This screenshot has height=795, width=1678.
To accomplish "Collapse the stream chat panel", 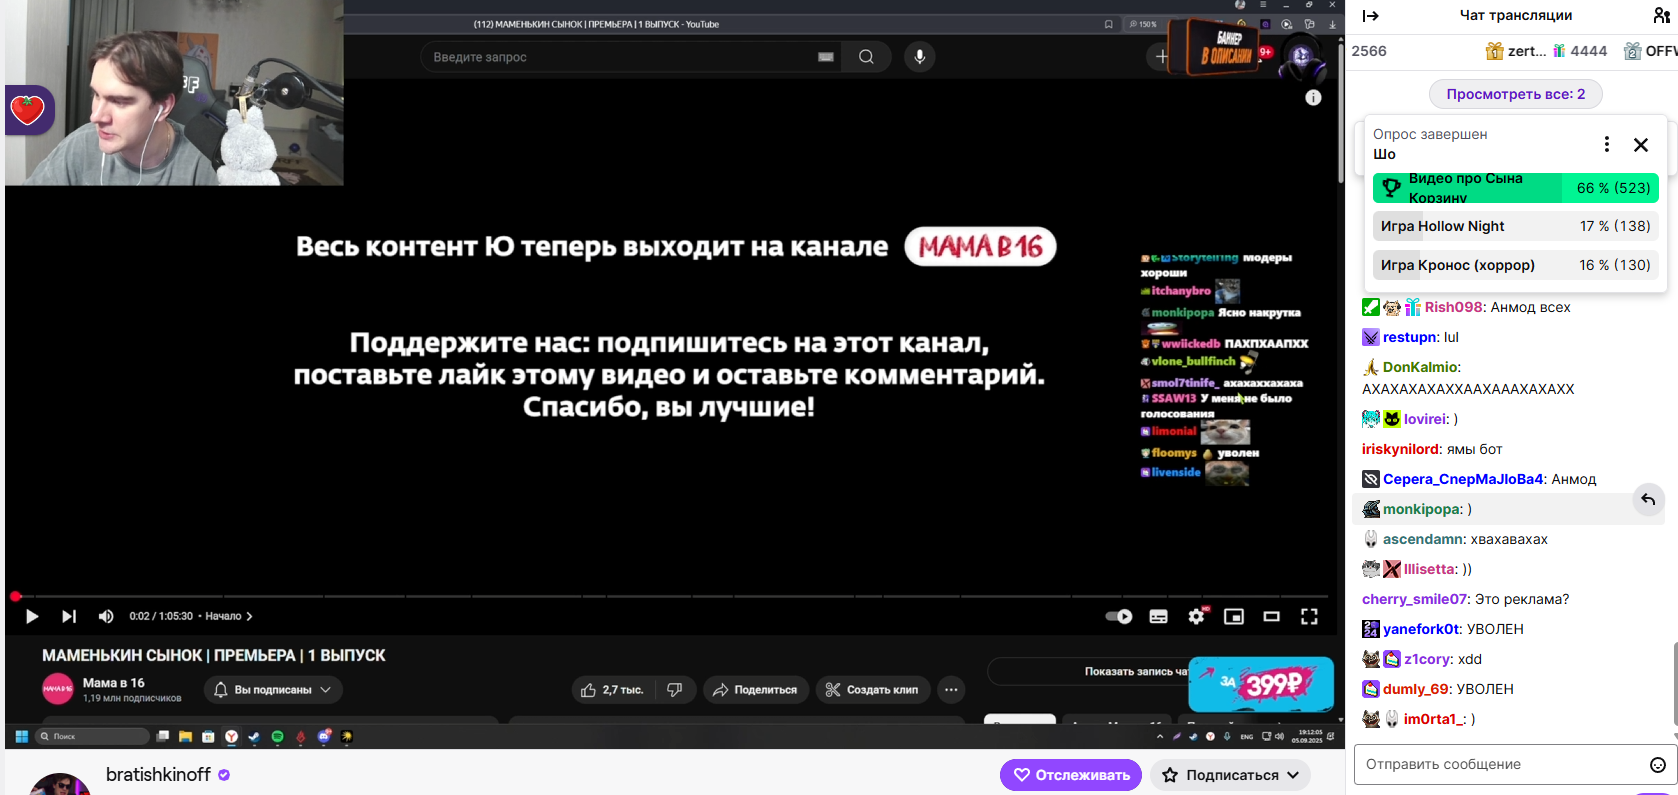I will pos(1371,15).
